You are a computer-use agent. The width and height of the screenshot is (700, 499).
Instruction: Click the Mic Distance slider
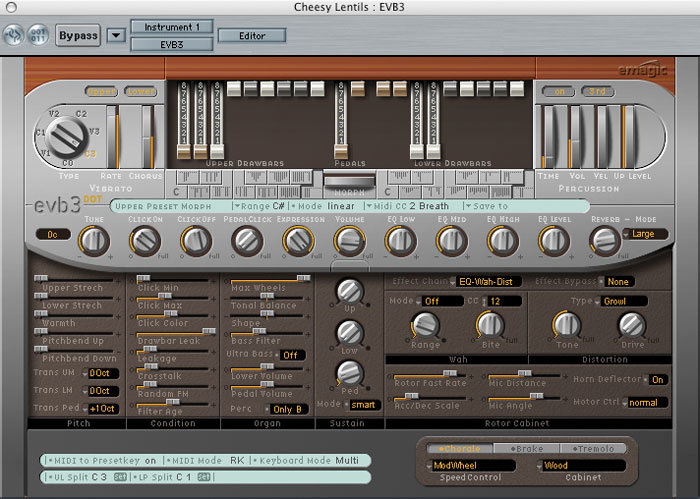[x=524, y=375]
